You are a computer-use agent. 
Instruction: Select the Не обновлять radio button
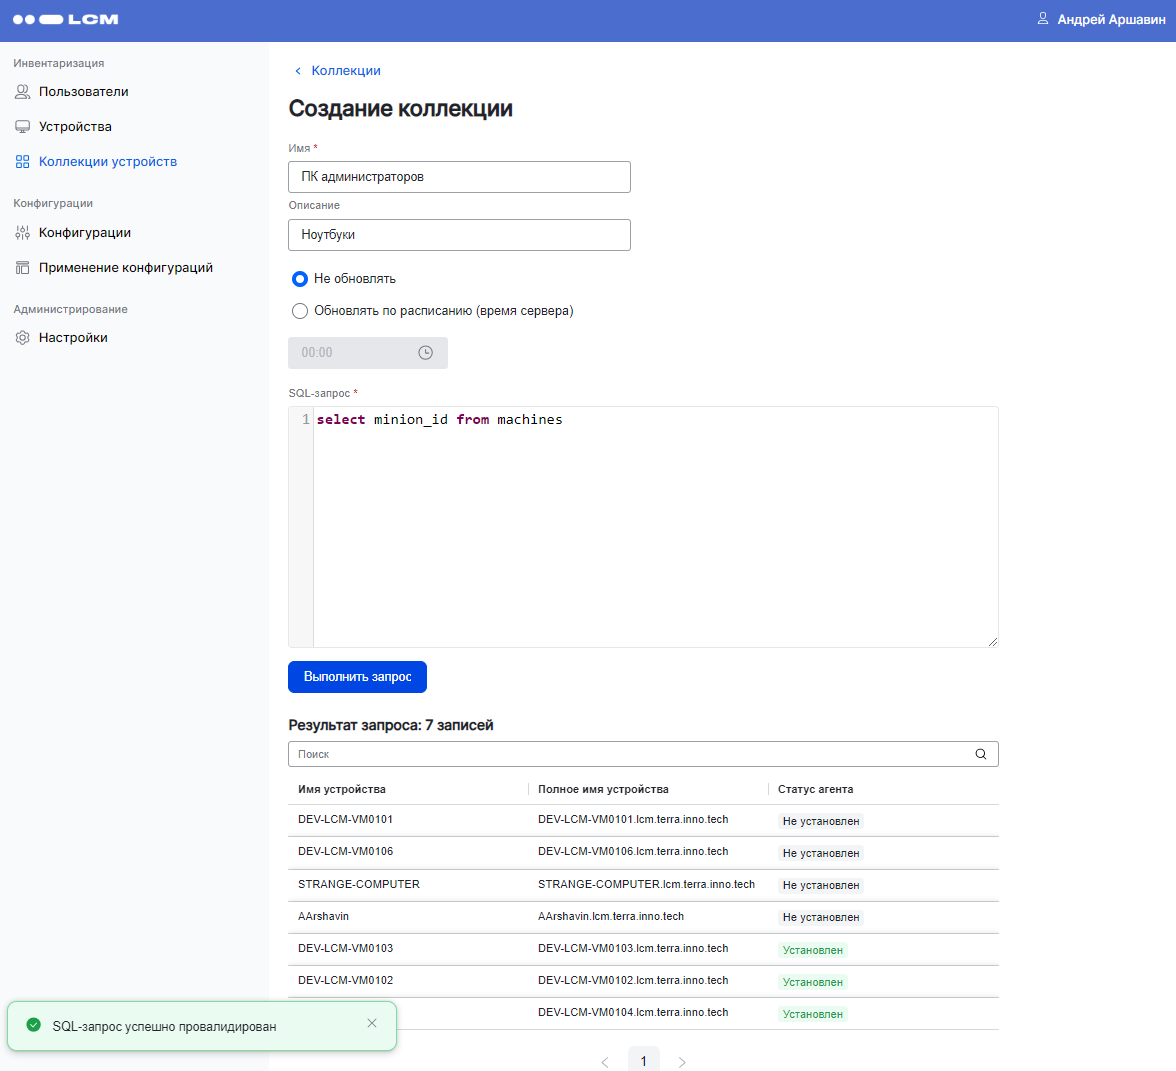pos(299,279)
